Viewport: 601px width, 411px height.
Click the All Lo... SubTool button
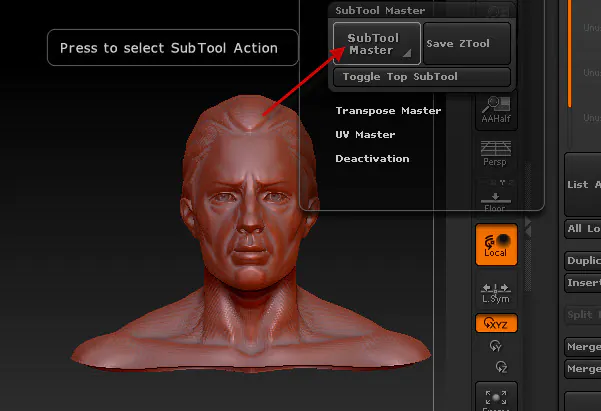pos(583,229)
